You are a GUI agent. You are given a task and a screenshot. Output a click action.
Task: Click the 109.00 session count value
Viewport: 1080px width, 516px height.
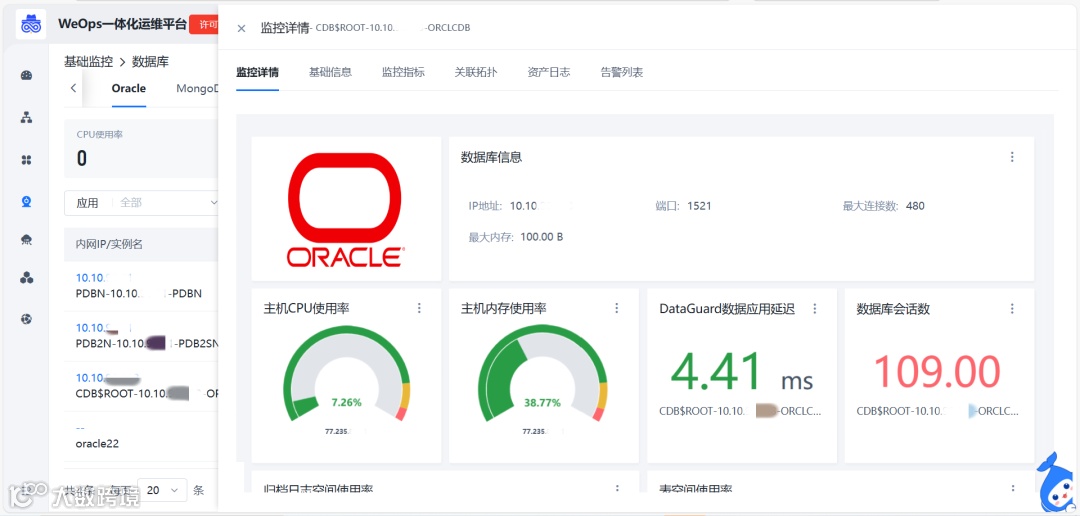pyautogui.click(x=937, y=372)
